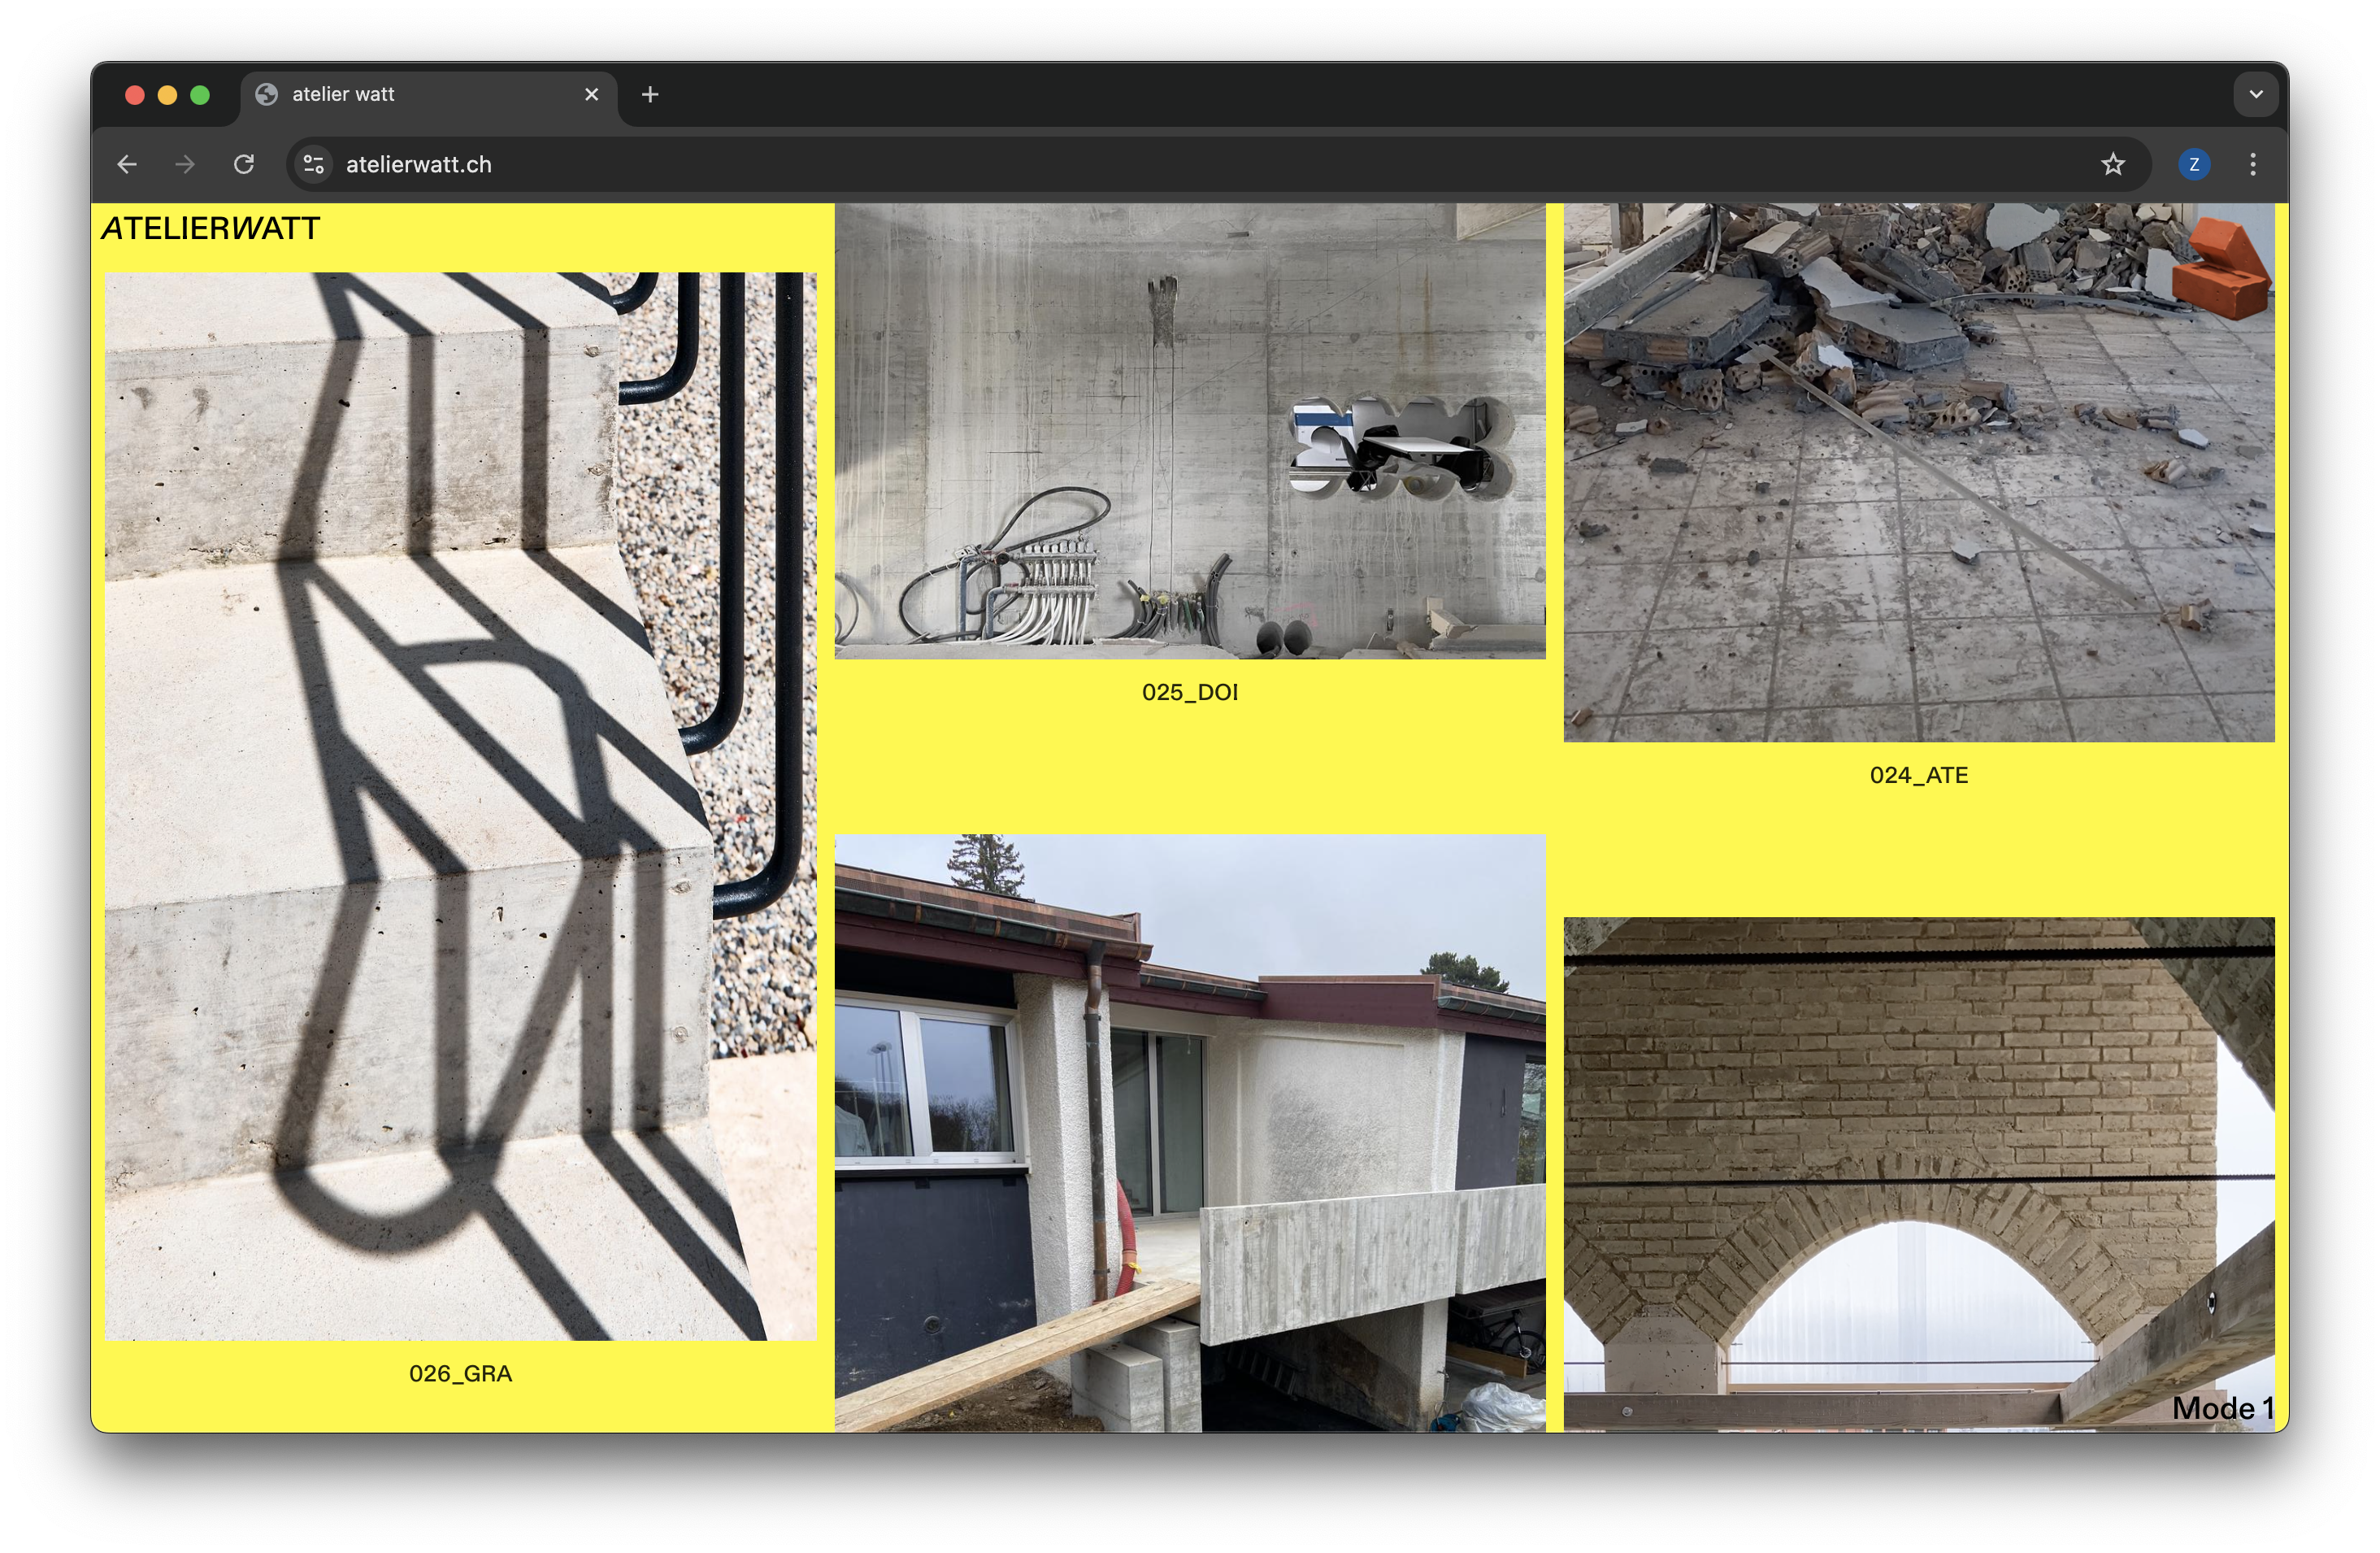Click the concrete stairs shadow photo
This screenshot has height=1553, width=2380.
click(x=460, y=805)
